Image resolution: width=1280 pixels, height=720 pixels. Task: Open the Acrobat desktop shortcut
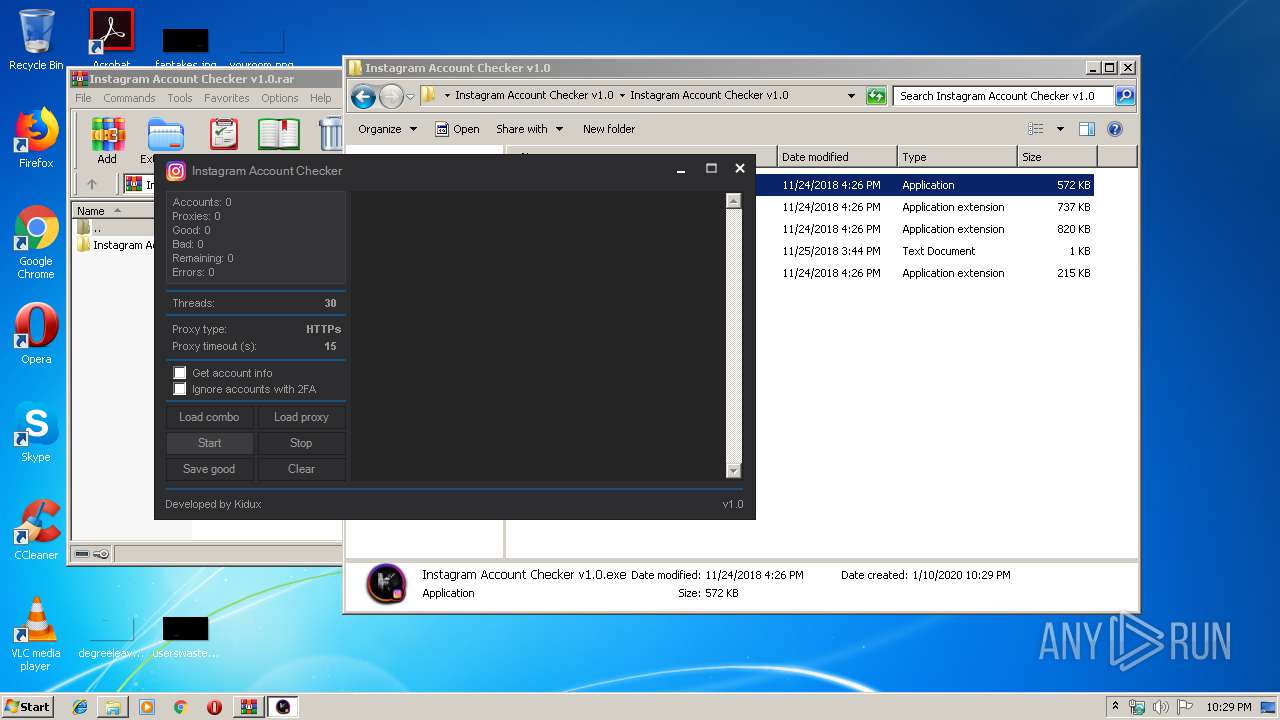click(111, 39)
